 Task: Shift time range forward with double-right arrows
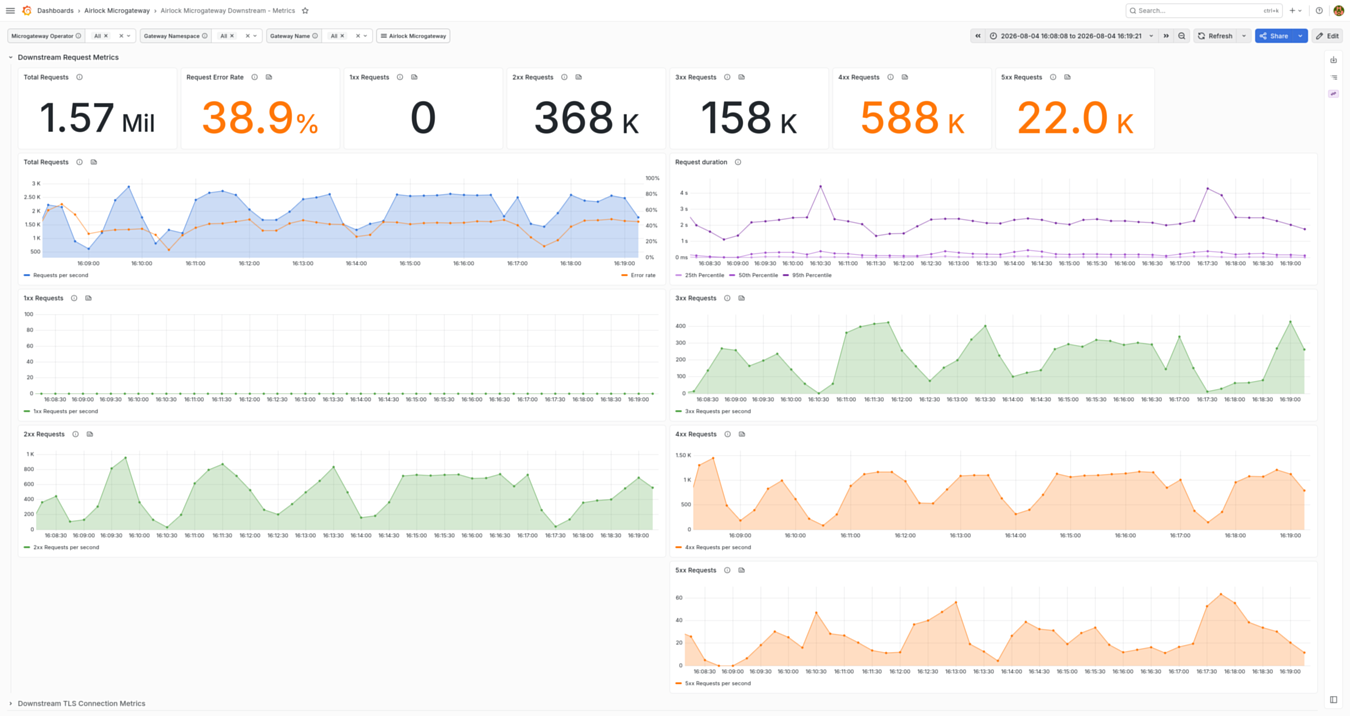[x=1166, y=36]
